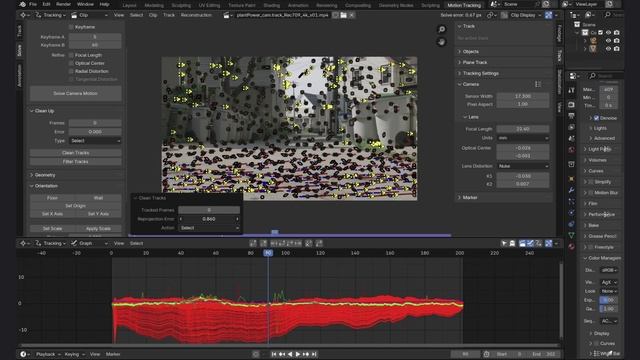Viewport: 640px width, 360px height.
Task: Open the Render menu
Action: [x=63, y=4]
